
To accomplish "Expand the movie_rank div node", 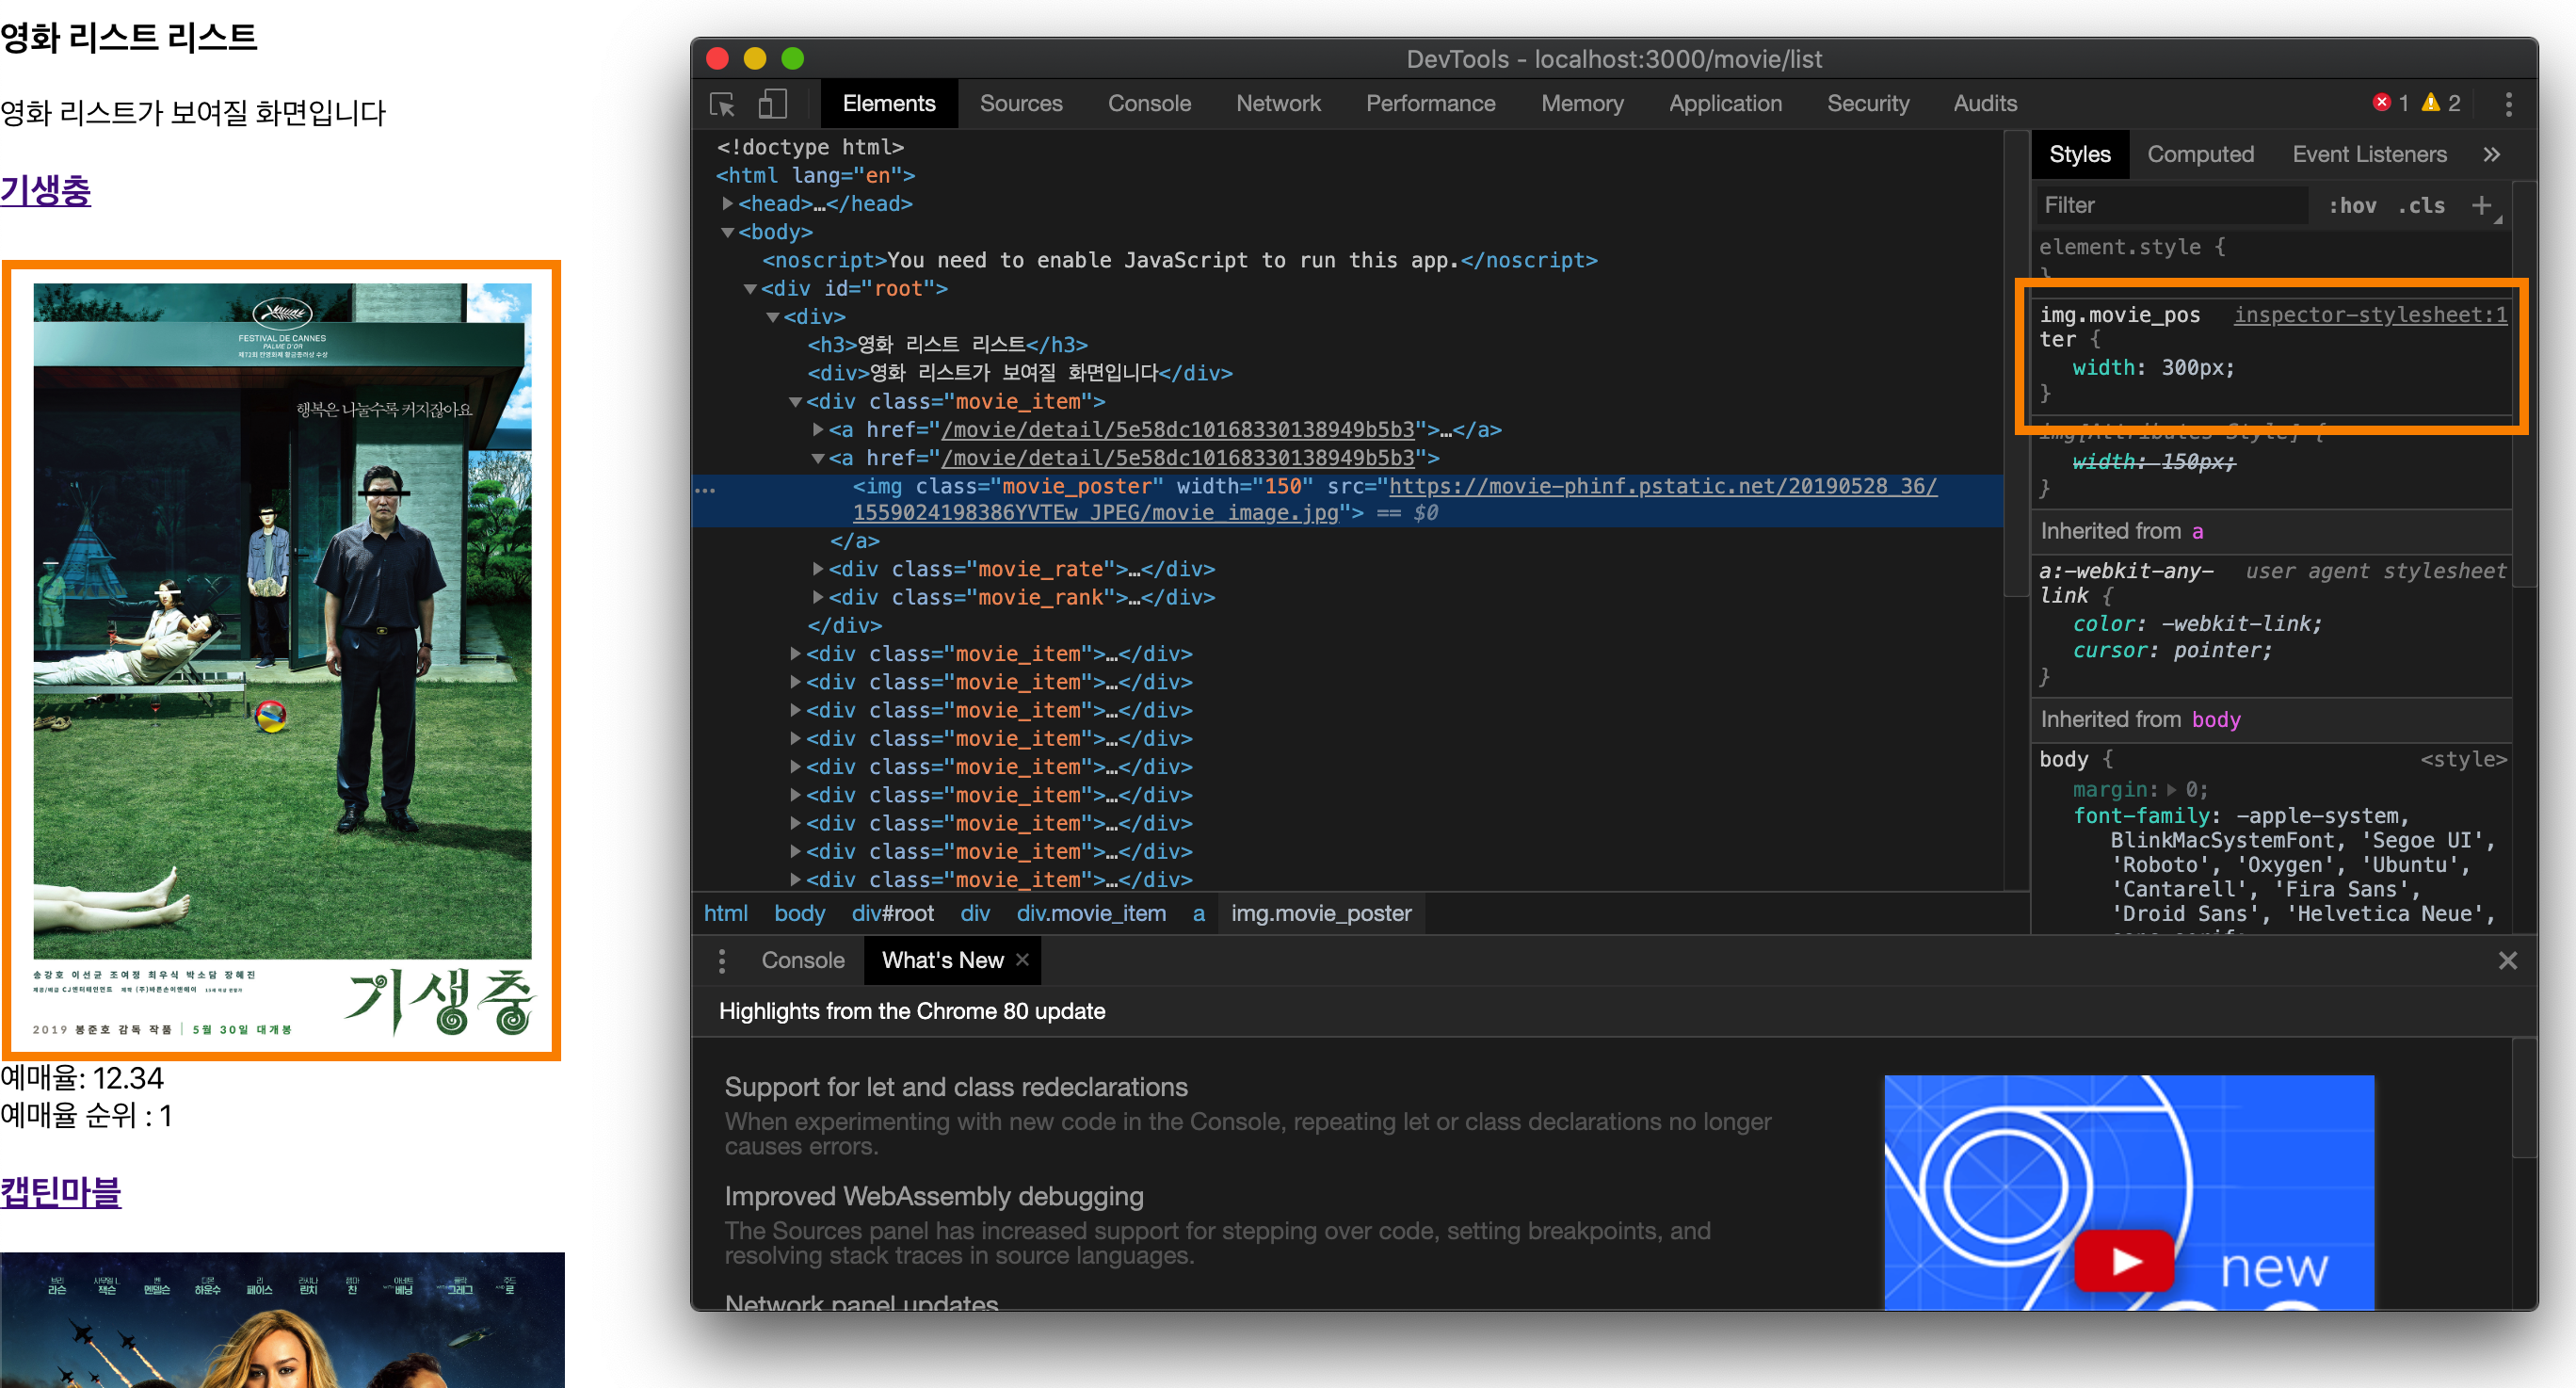I will pyautogui.click(x=818, y=597).
